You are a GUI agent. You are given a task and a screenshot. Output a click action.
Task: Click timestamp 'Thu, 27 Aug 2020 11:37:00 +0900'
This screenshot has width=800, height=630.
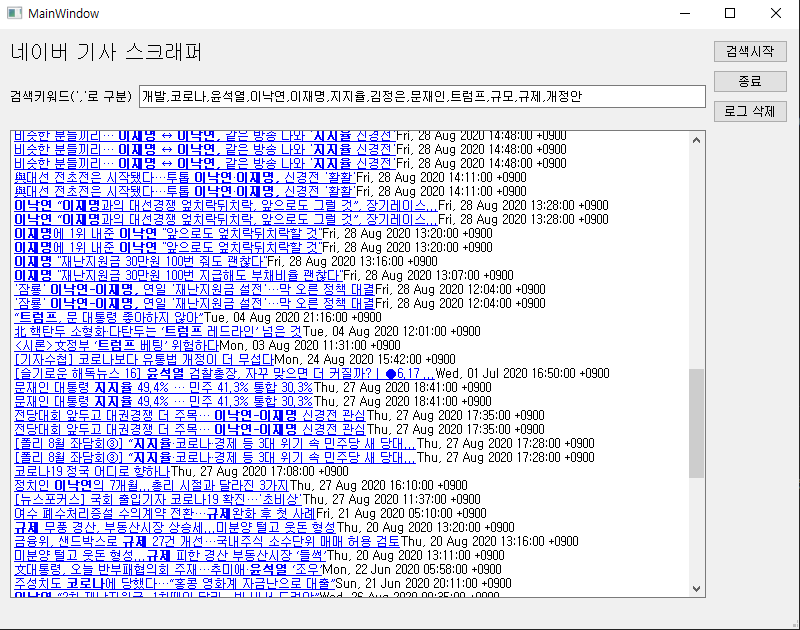[392, 499]
